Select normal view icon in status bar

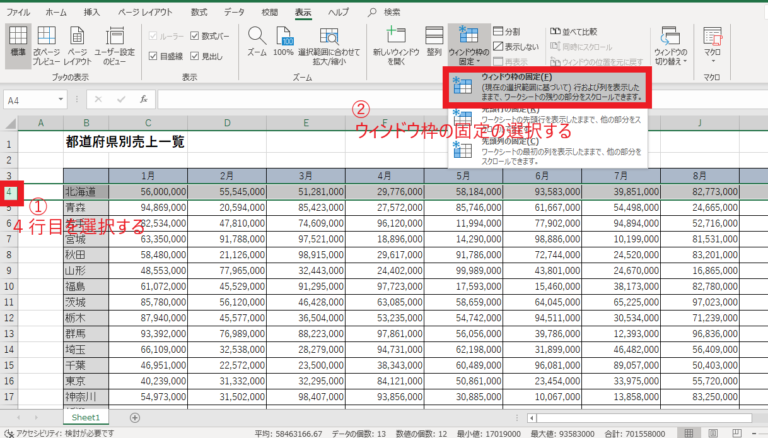point(689,433)
